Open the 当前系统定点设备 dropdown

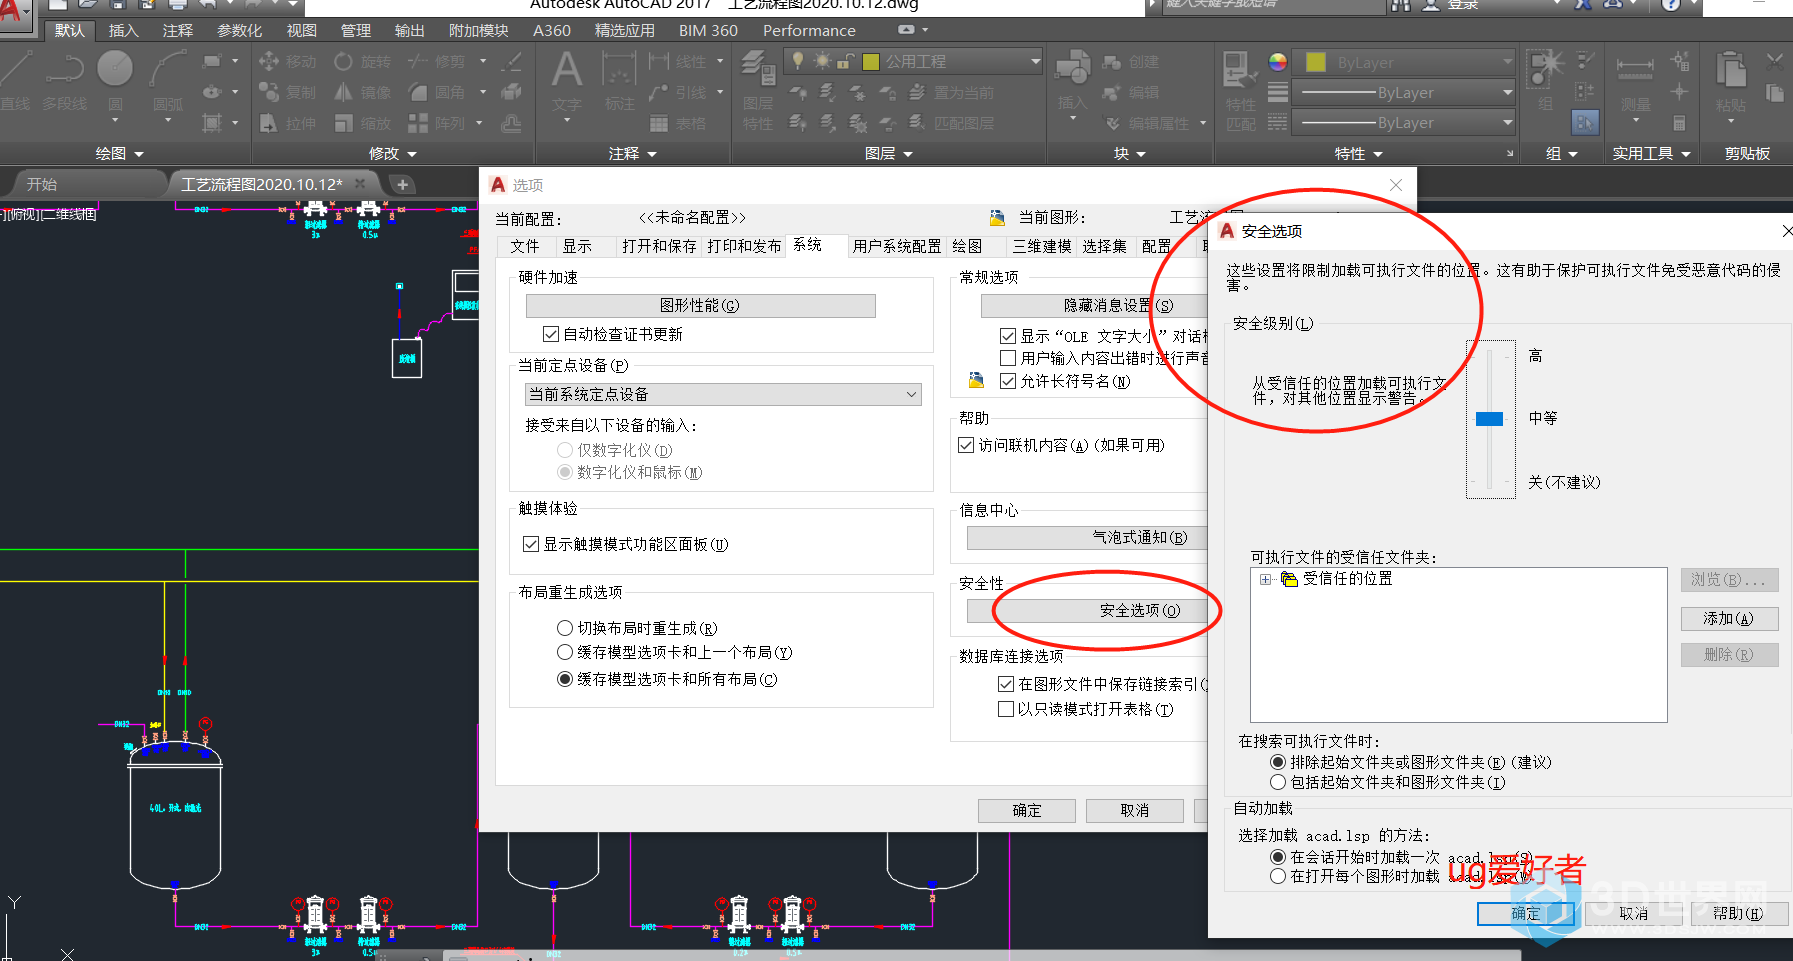click(x=723, y=394)
